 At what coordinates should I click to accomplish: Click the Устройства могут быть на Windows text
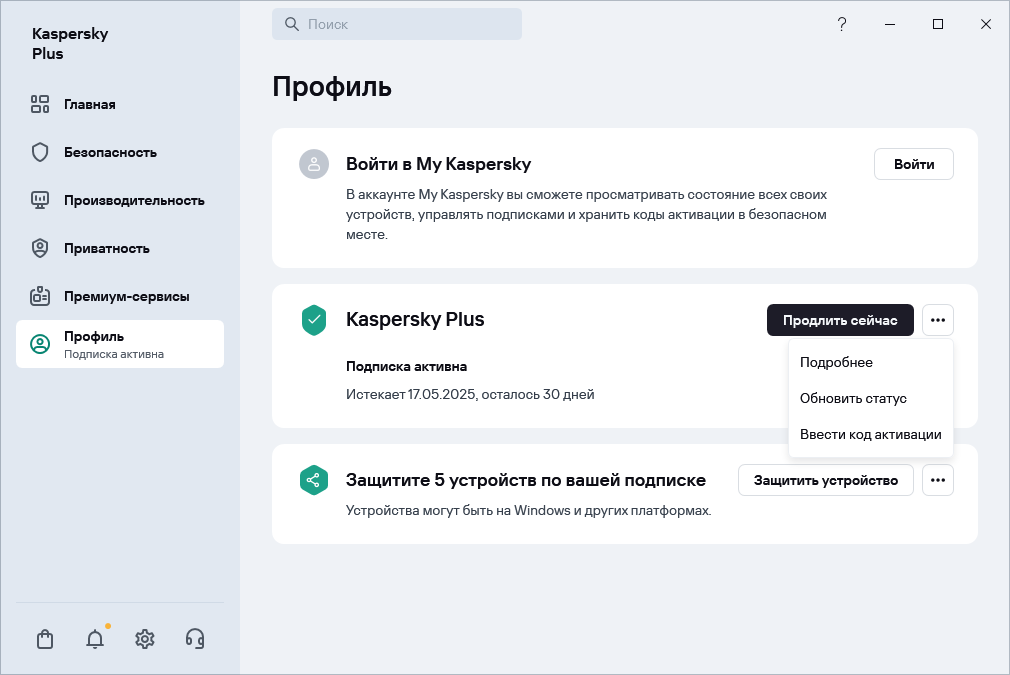click(528, 511)
